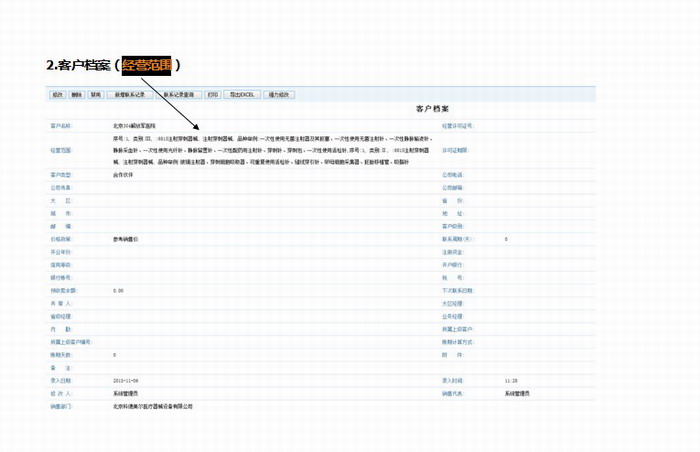Click the highlighted 经营范围 heading label

pos(147,66)
